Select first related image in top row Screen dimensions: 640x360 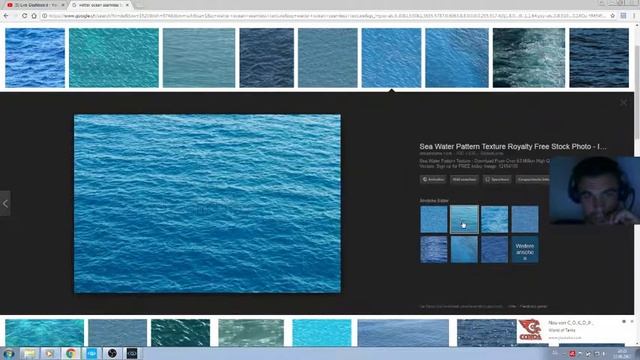433,219
